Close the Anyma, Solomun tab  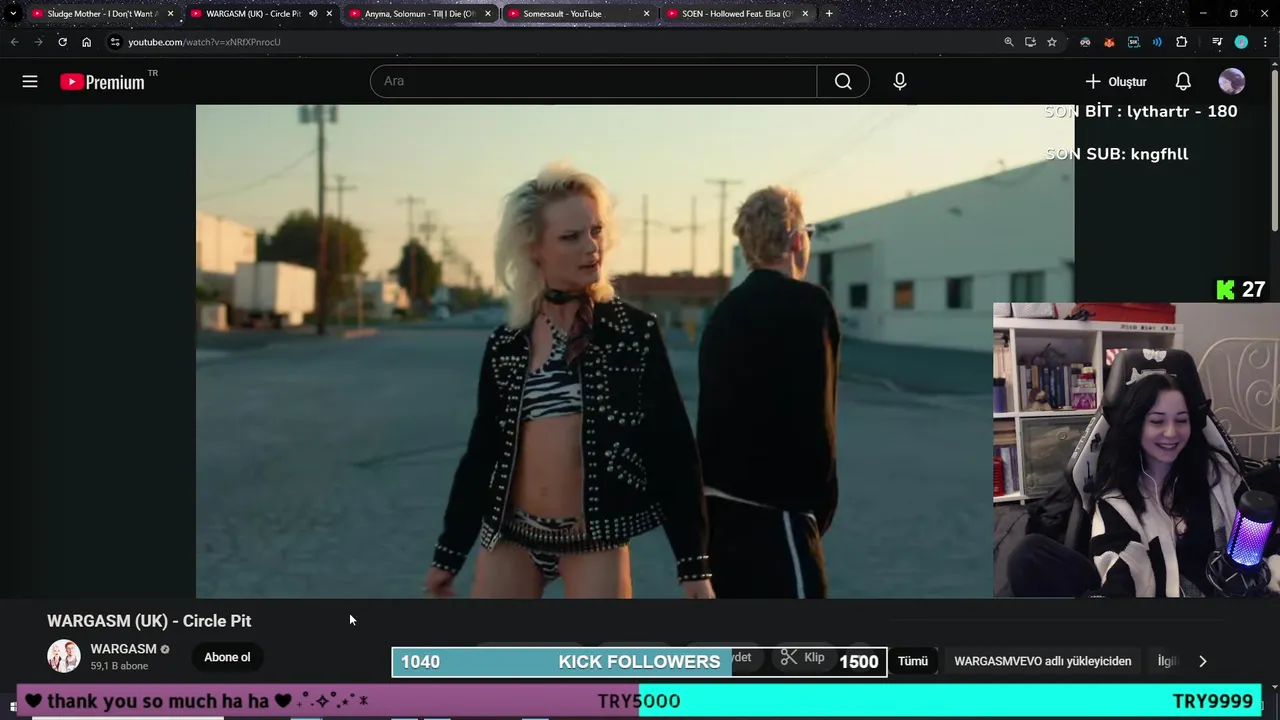[x=488, y=14]
